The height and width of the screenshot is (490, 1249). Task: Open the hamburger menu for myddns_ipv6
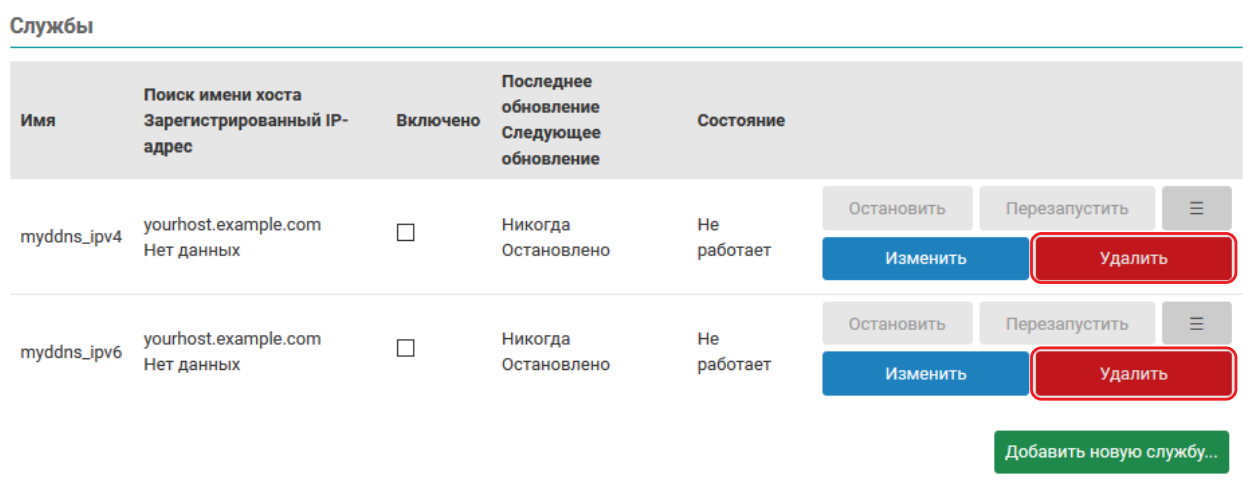pyautogui.click(x=1196, y=324)
